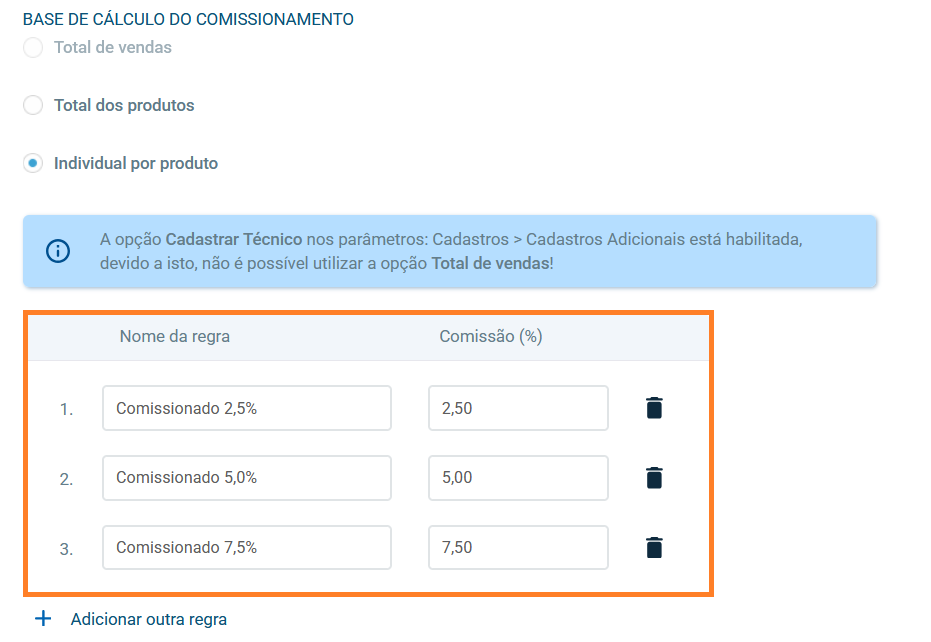This screenshot has height=642, width=931.
Task: Click the Comissionado 7,5% name field
Action: point(246,548)
